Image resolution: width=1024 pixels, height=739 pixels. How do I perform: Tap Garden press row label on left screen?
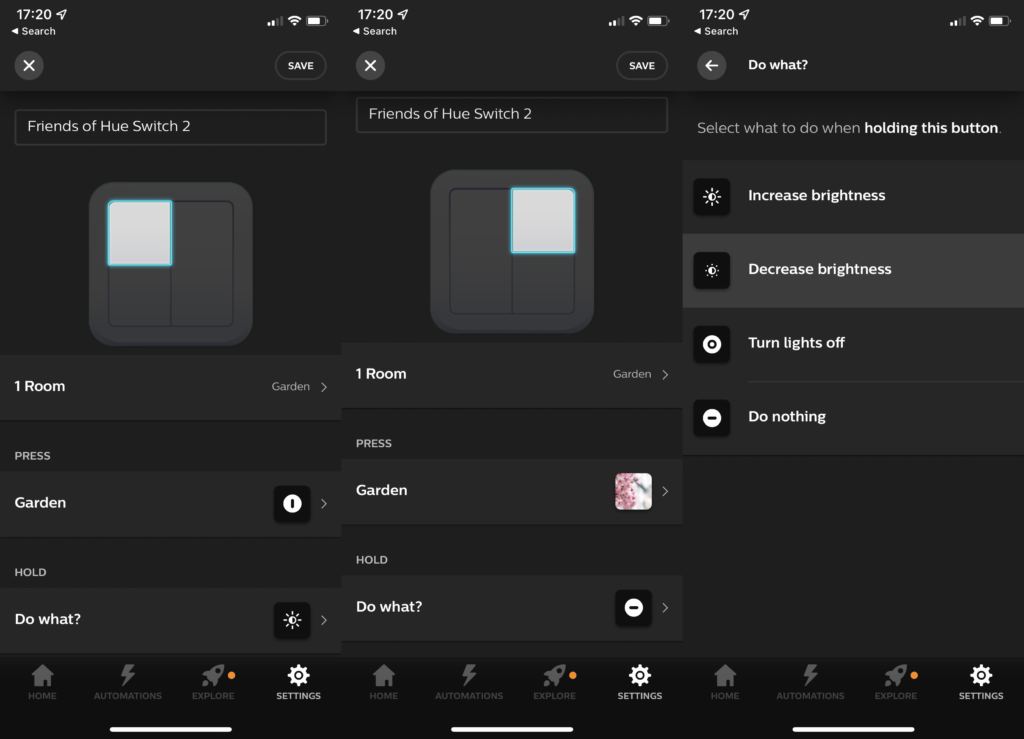point(40,503)
